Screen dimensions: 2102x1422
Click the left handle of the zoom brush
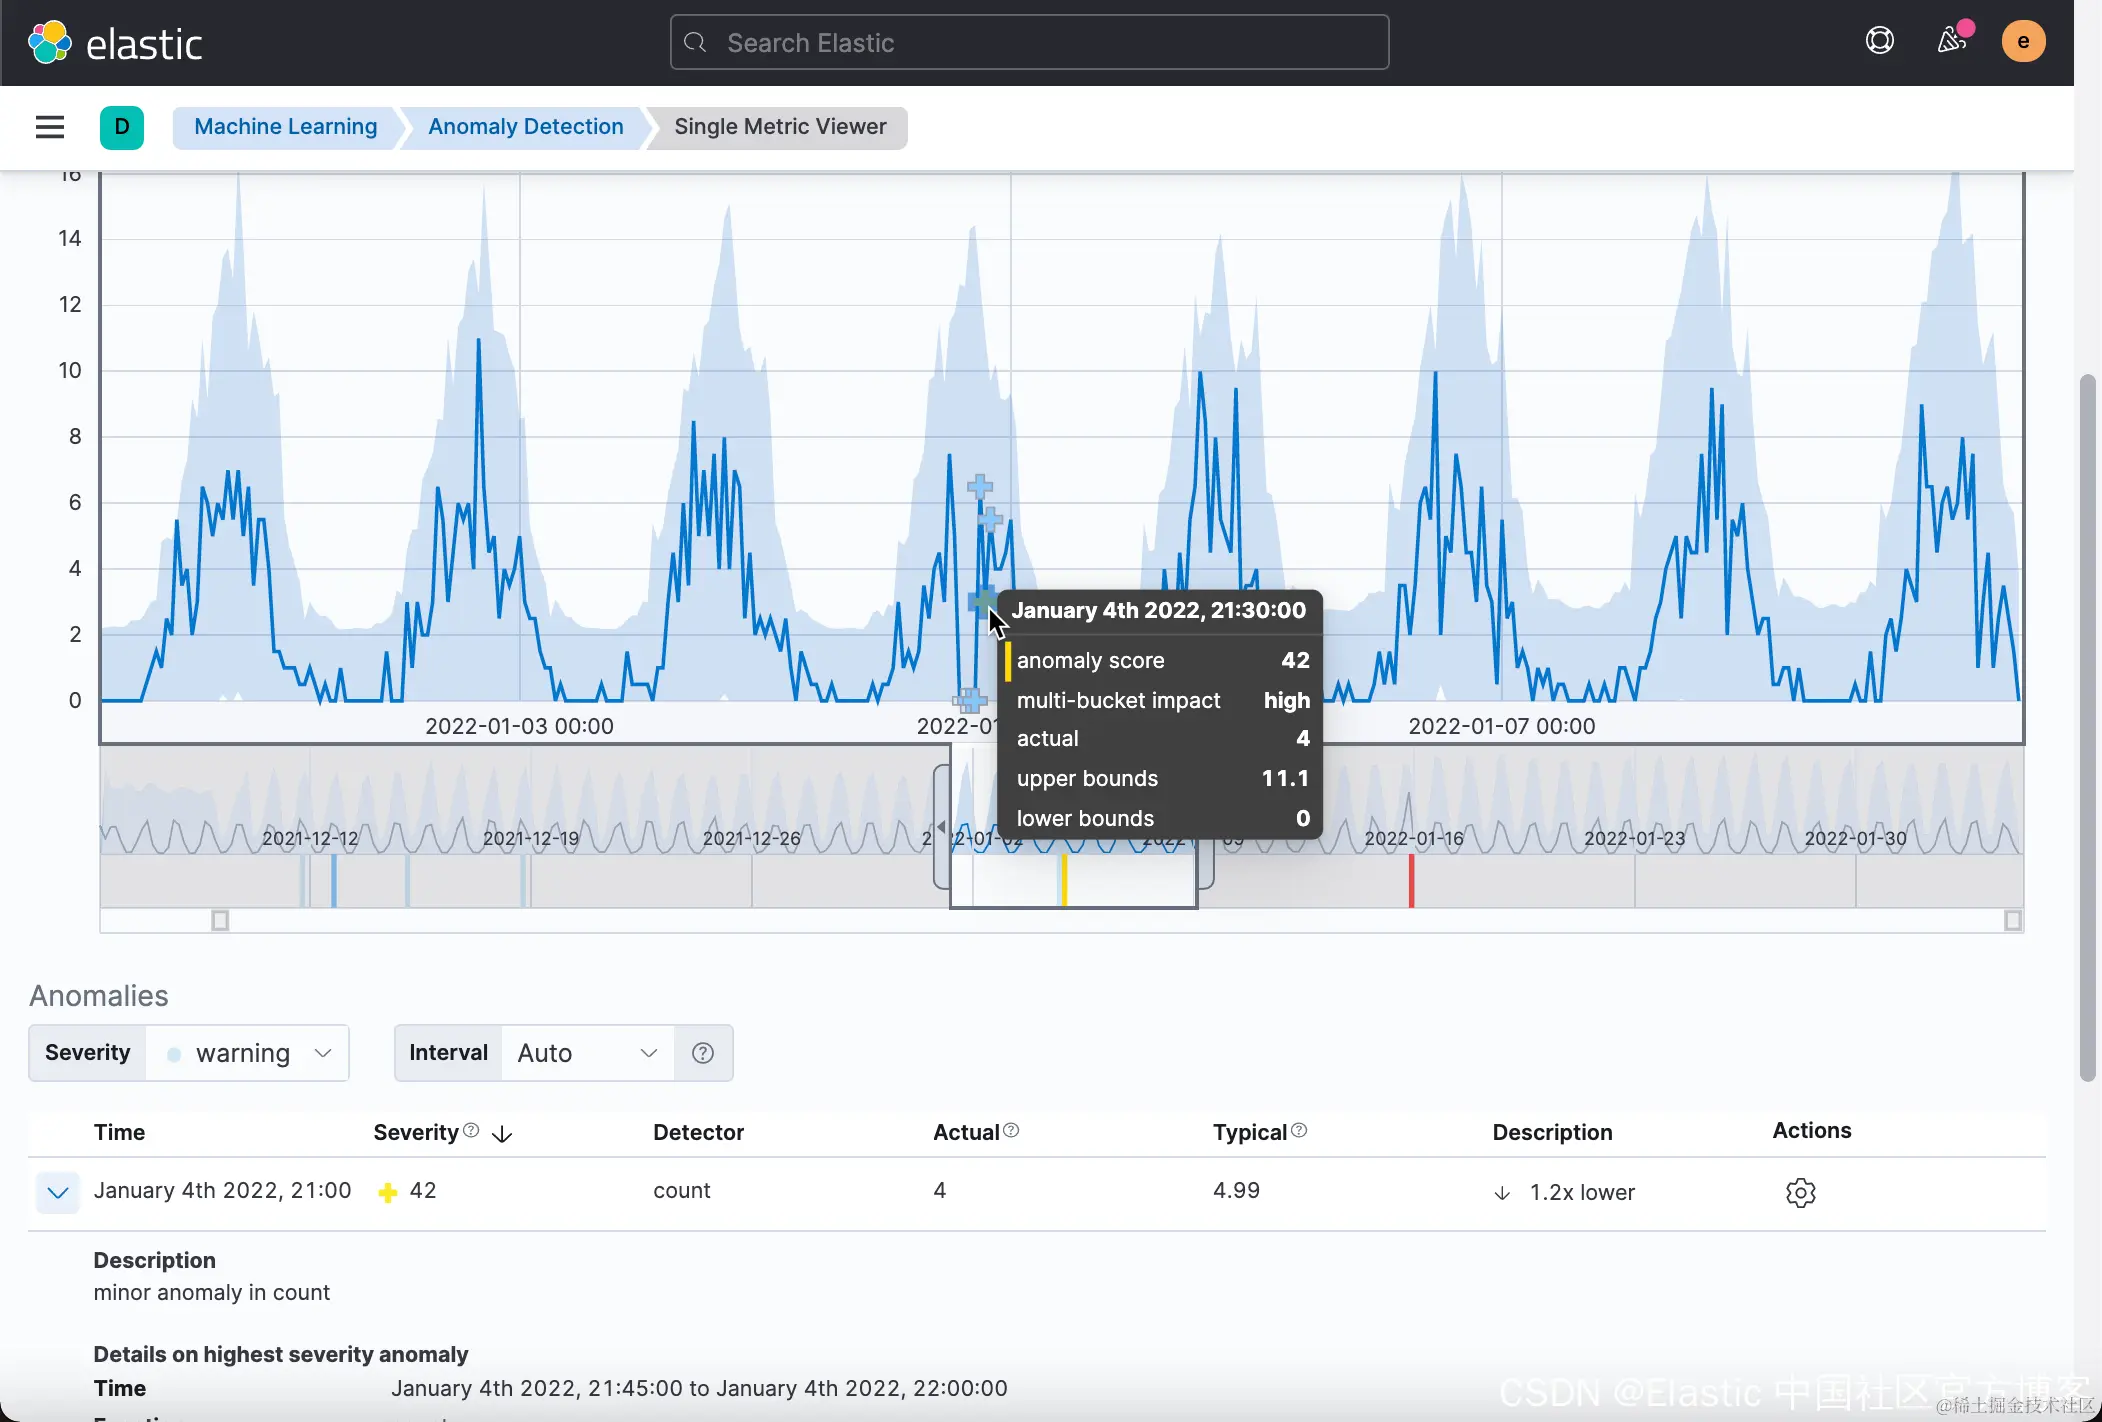(x=941, y=826)
